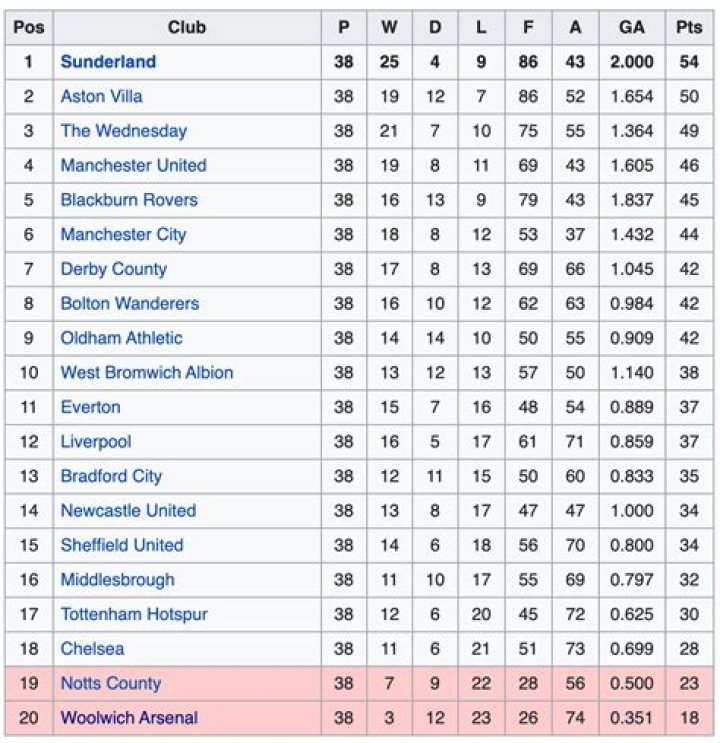Click West Bromwich Albion link
The image size is (720, 743).
tap(146, 372)
